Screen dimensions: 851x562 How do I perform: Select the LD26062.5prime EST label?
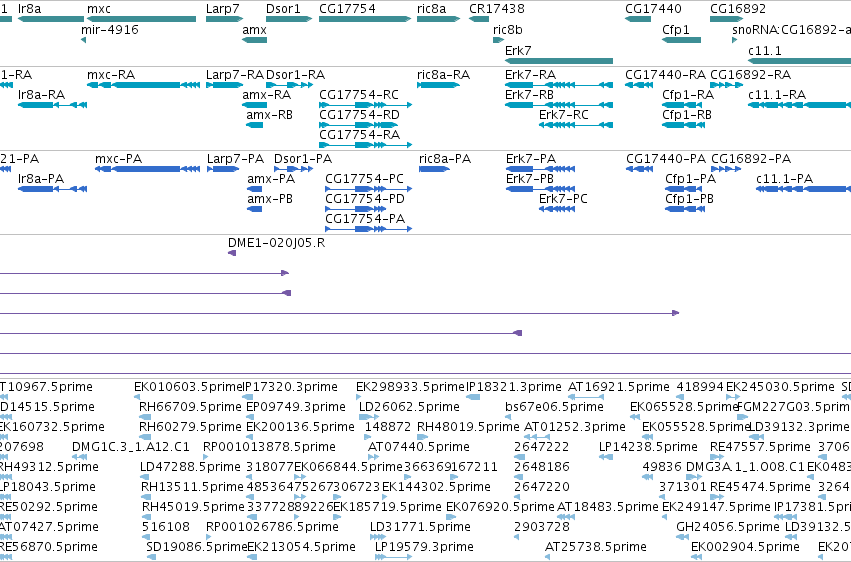point(409,406)
